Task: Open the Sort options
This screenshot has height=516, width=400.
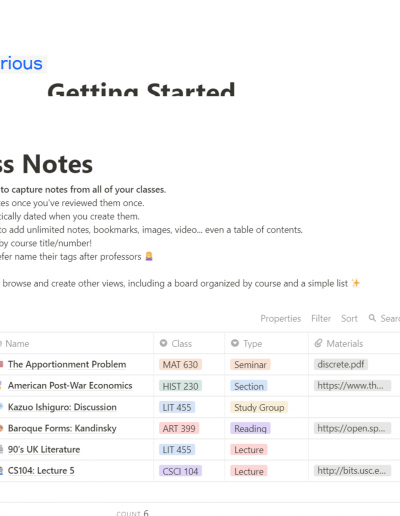Action: [349, 319]
